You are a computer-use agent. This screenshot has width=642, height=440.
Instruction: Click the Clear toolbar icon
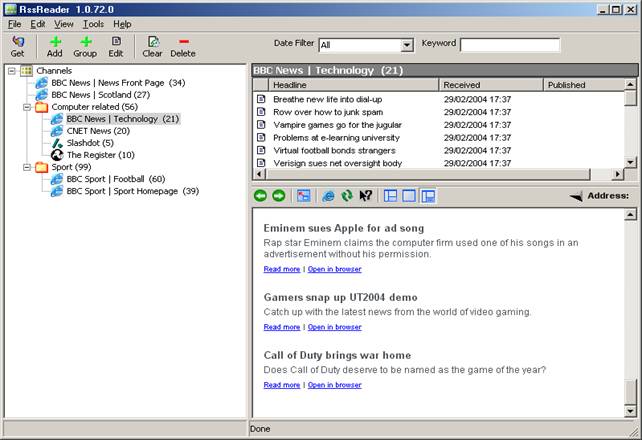(x=152, y=42)
